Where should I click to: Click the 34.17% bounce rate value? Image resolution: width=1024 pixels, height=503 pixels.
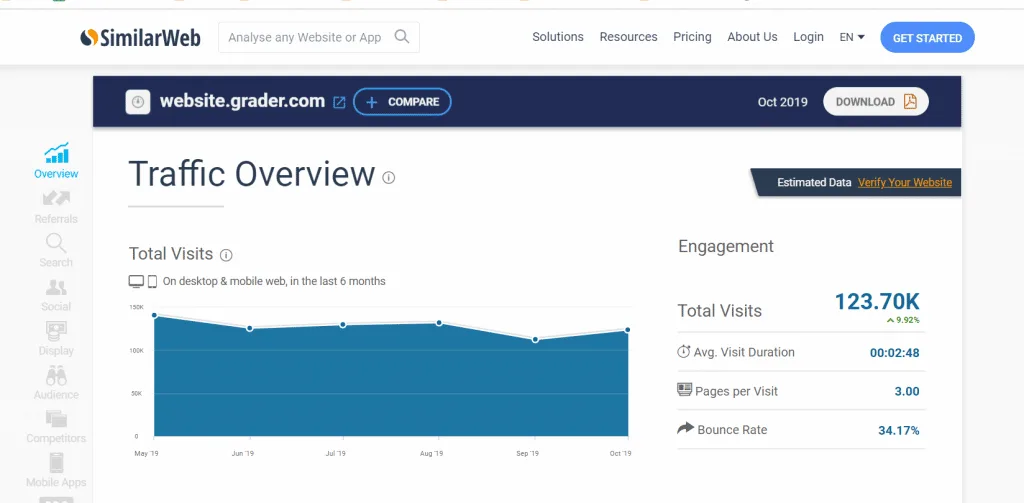pos(899,430)
